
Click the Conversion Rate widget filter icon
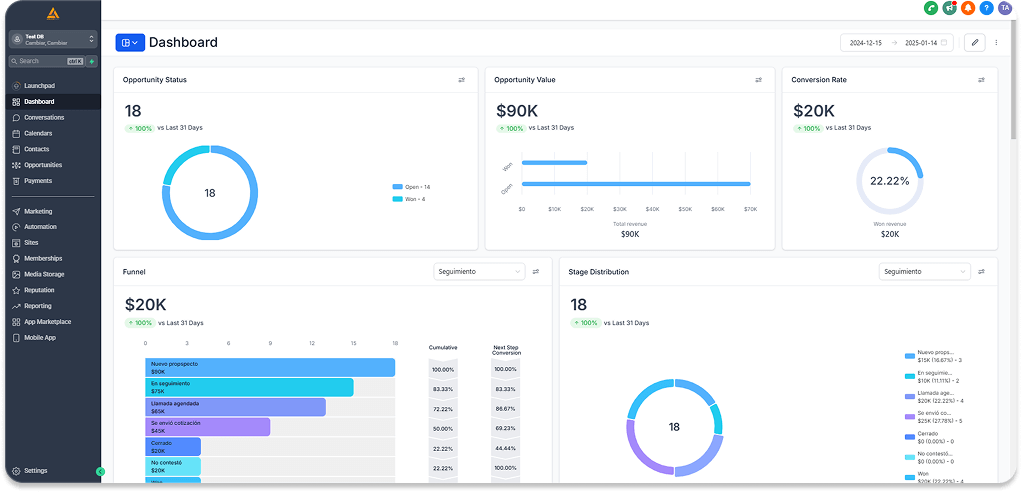pyautogui.click(x=982, y=80)
